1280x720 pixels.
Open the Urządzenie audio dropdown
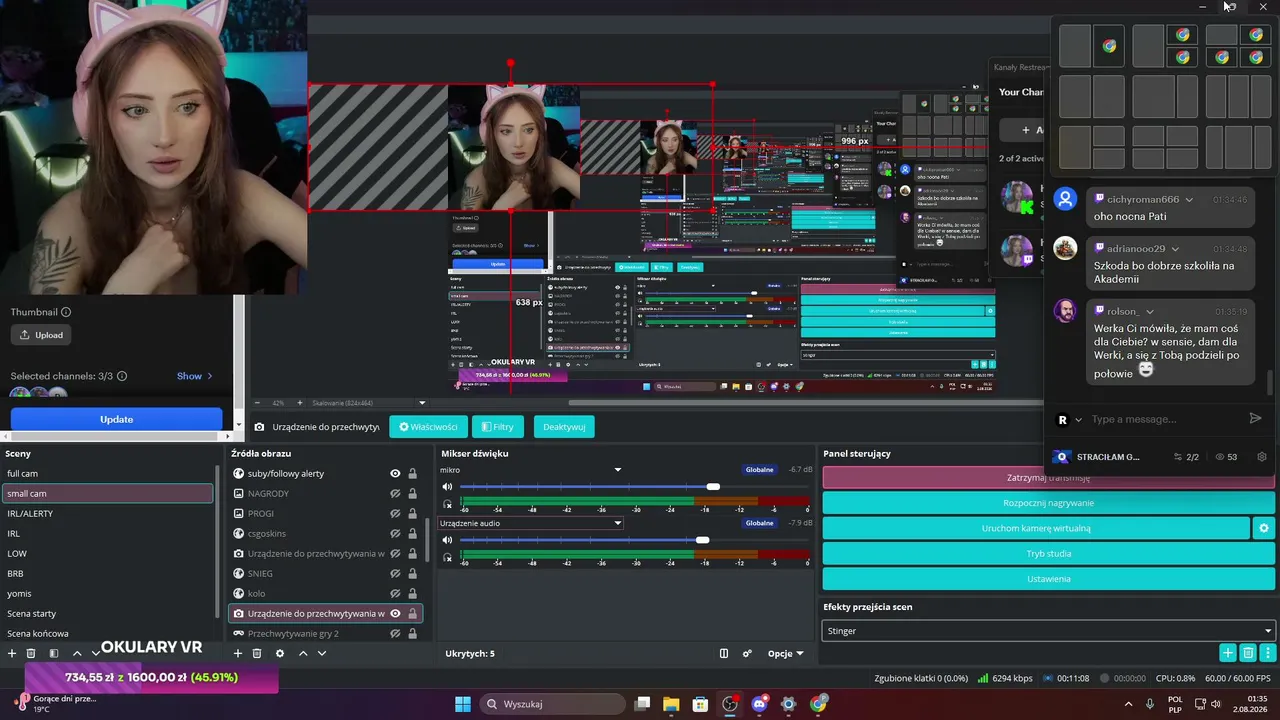point(530,523)
